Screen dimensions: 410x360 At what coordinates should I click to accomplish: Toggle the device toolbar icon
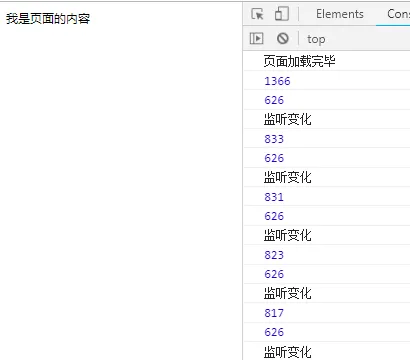(282, 14)
